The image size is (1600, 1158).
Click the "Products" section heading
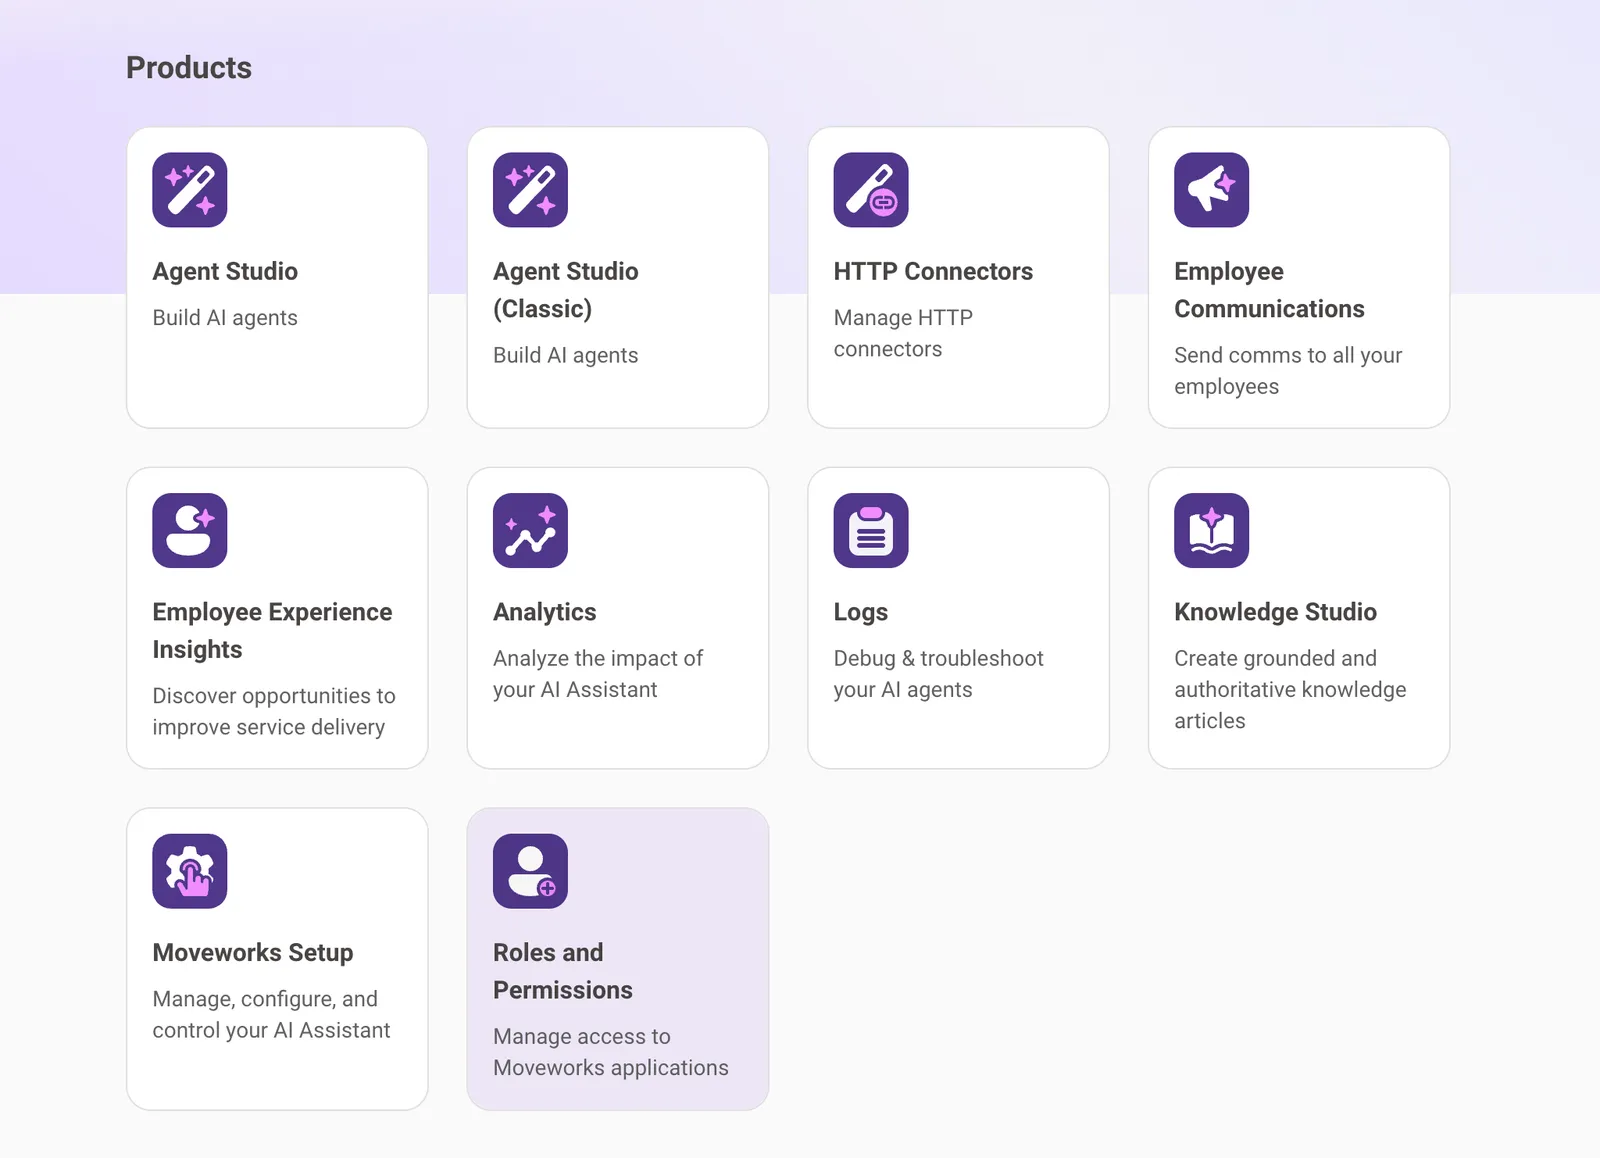click(189, 68)
